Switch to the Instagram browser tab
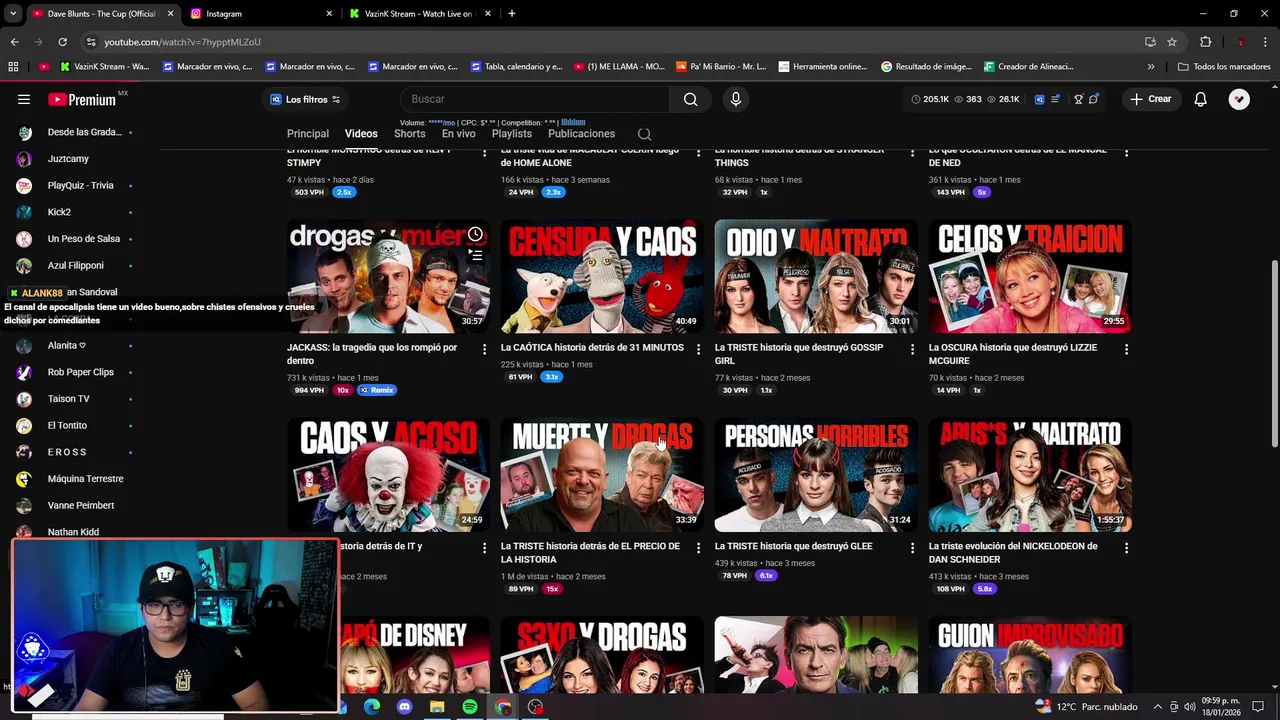1280x720 pixels. (261, 14)
